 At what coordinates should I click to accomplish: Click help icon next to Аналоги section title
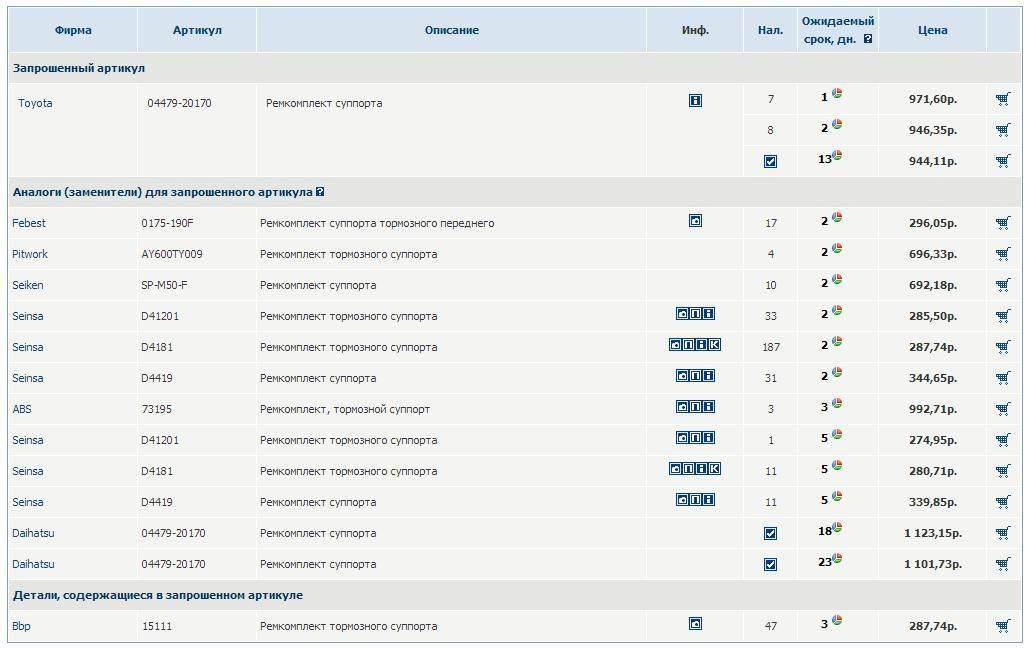point(319,192)
